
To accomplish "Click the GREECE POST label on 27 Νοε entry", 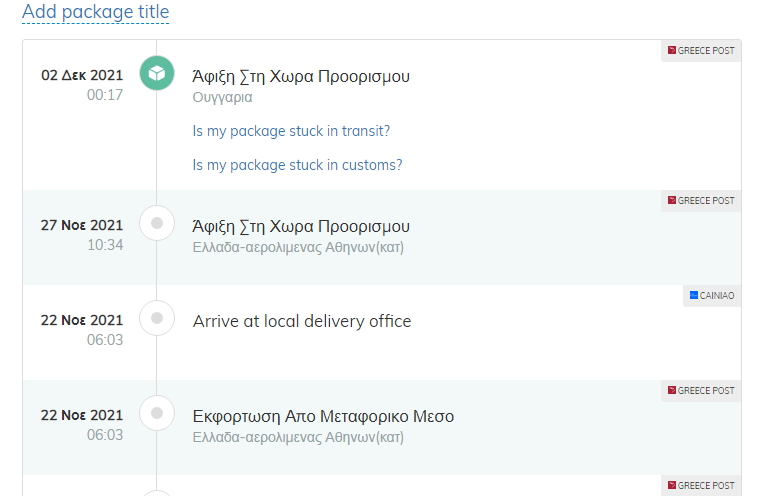I will (706, 200).
